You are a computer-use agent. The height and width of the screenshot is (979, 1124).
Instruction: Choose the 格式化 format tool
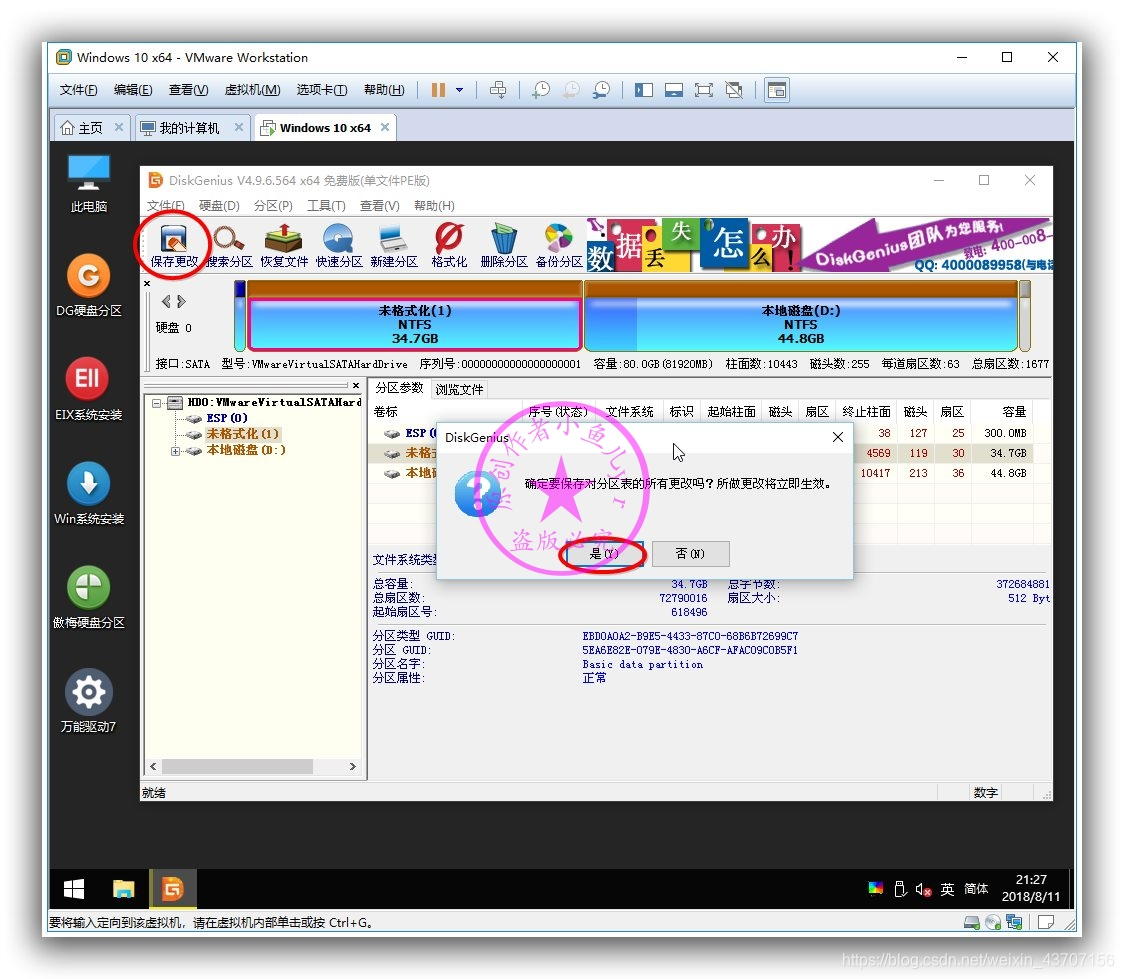tap(449, 246)
